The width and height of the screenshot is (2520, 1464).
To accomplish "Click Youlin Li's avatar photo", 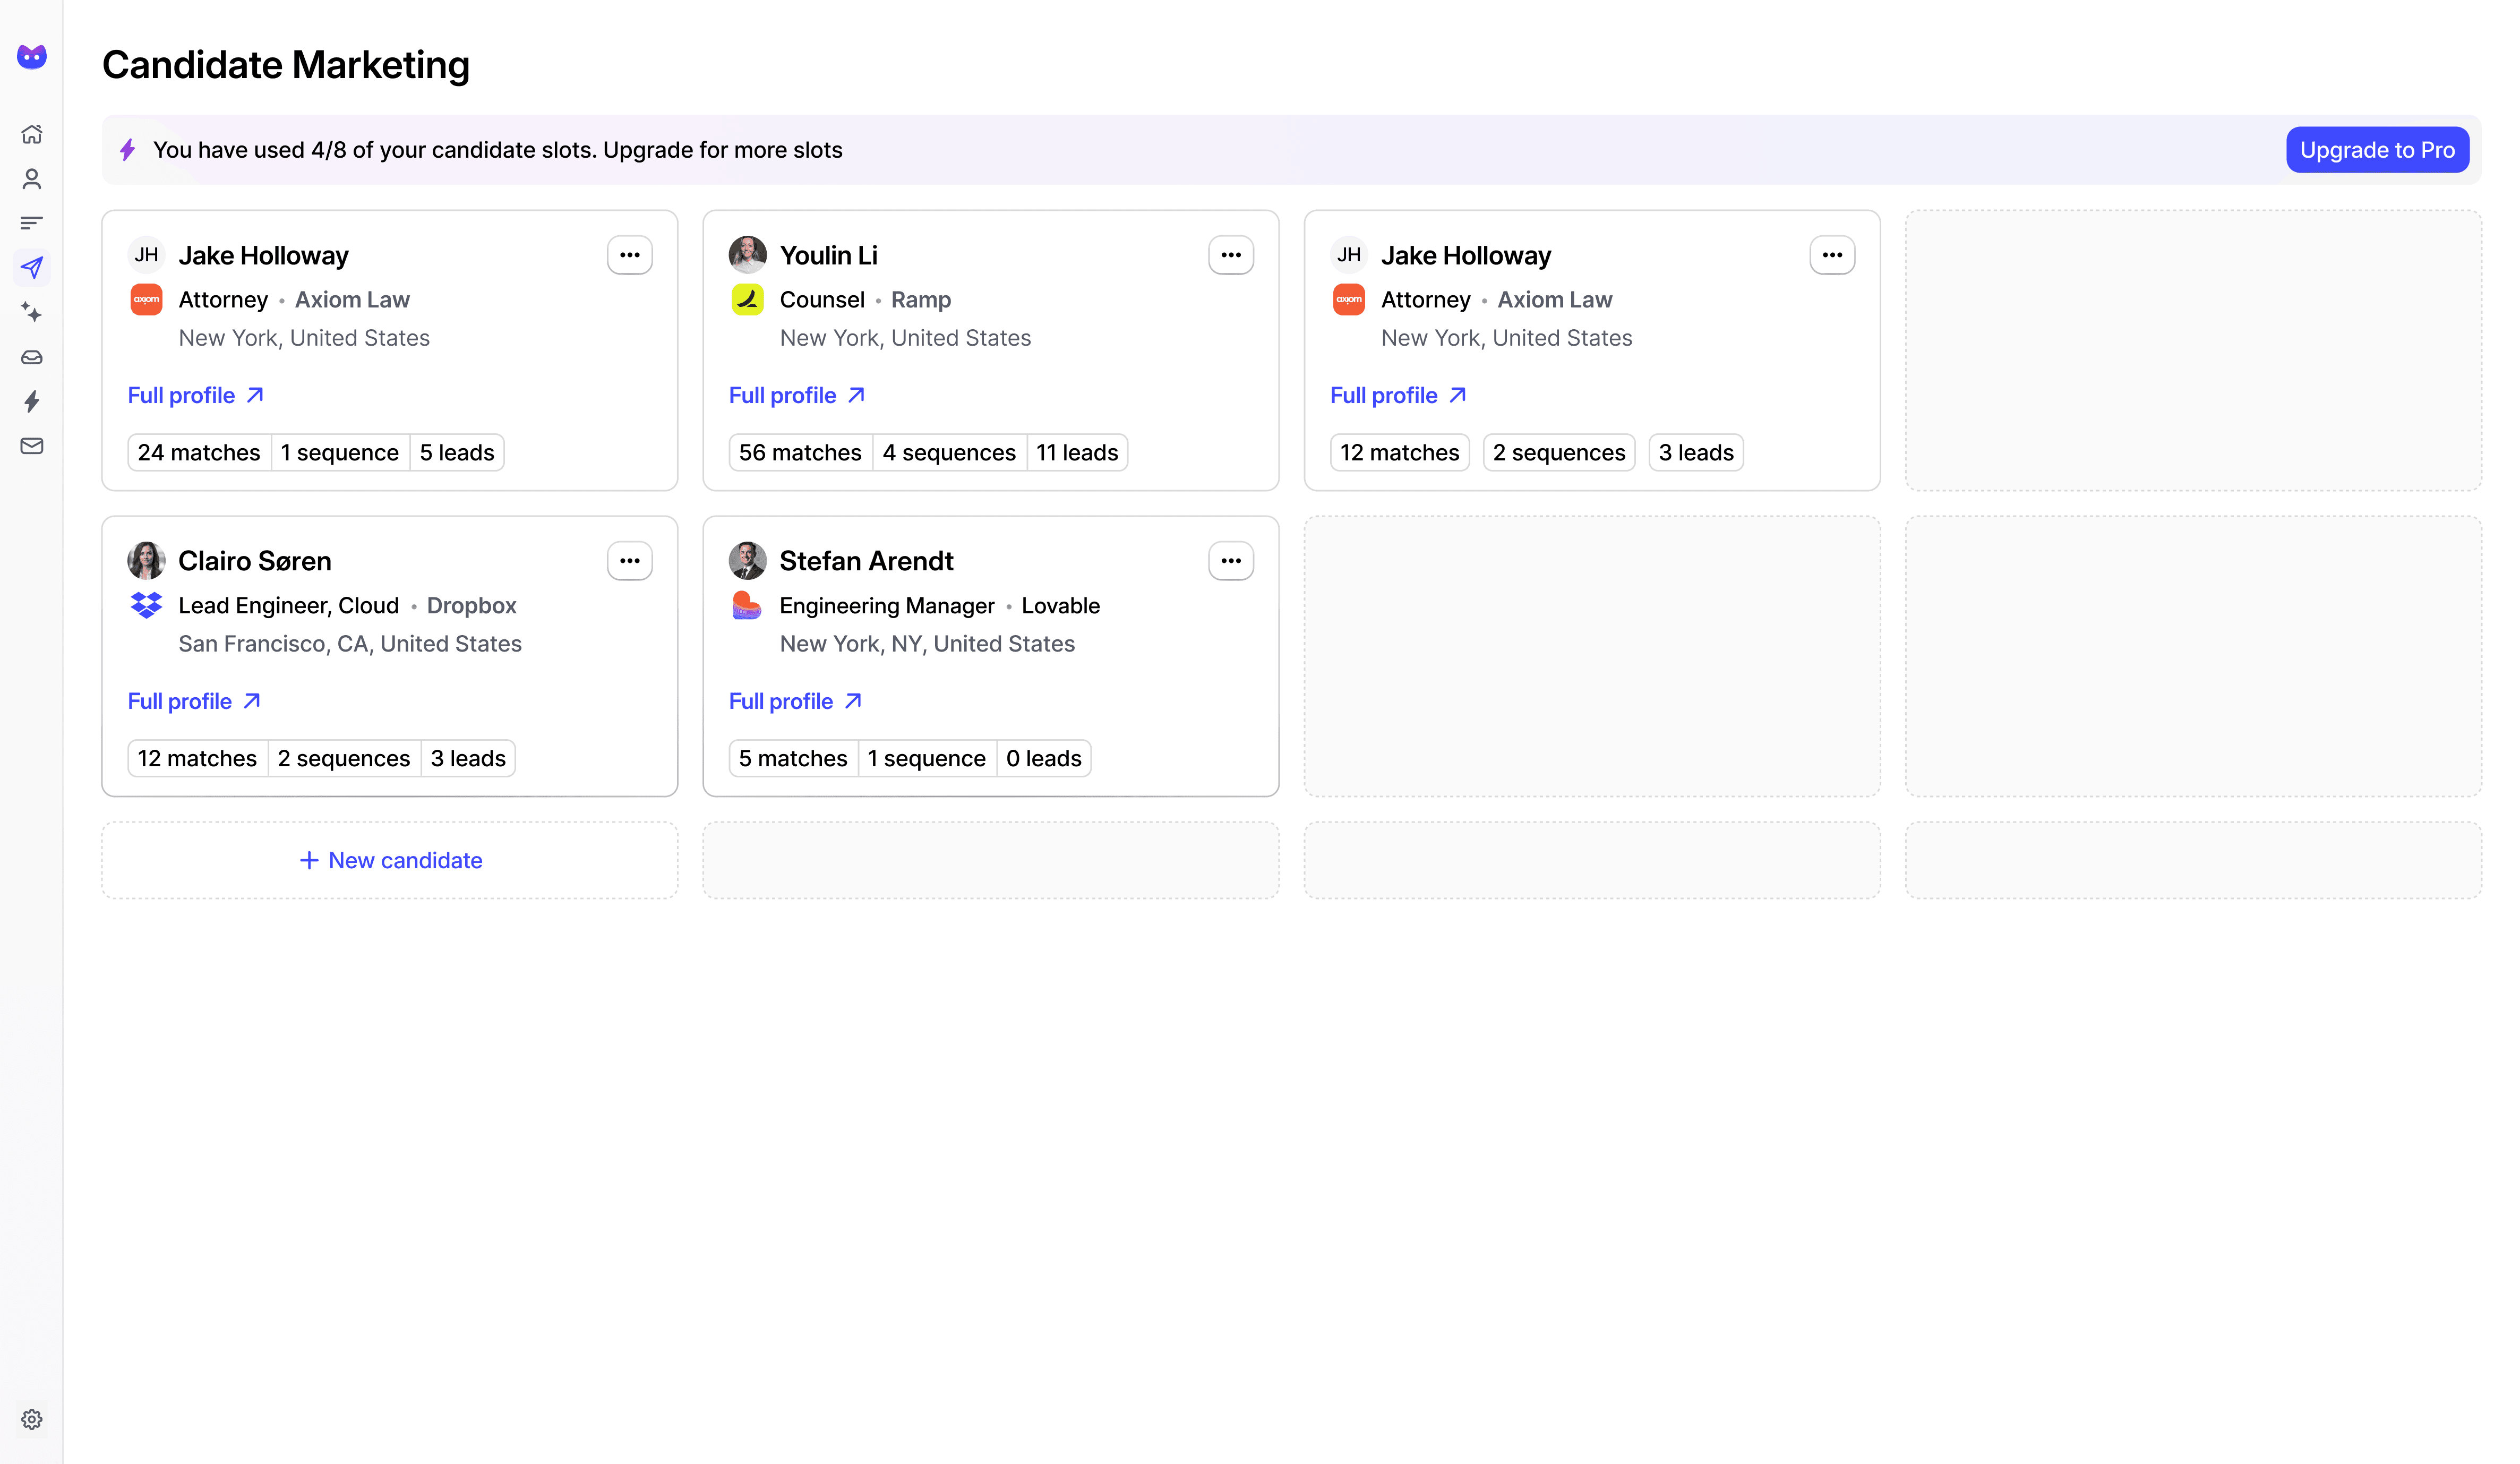I will [747, 255].
